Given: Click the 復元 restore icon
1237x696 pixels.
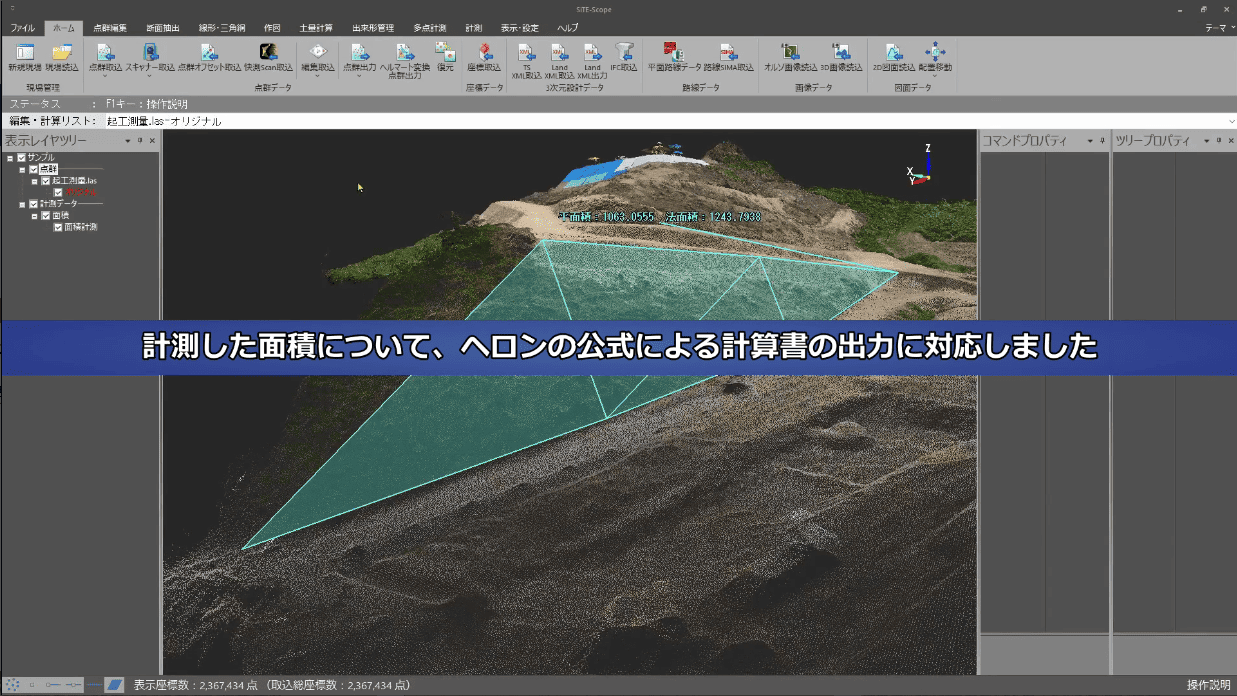Looking at the screenshot, I should (445, 52).
